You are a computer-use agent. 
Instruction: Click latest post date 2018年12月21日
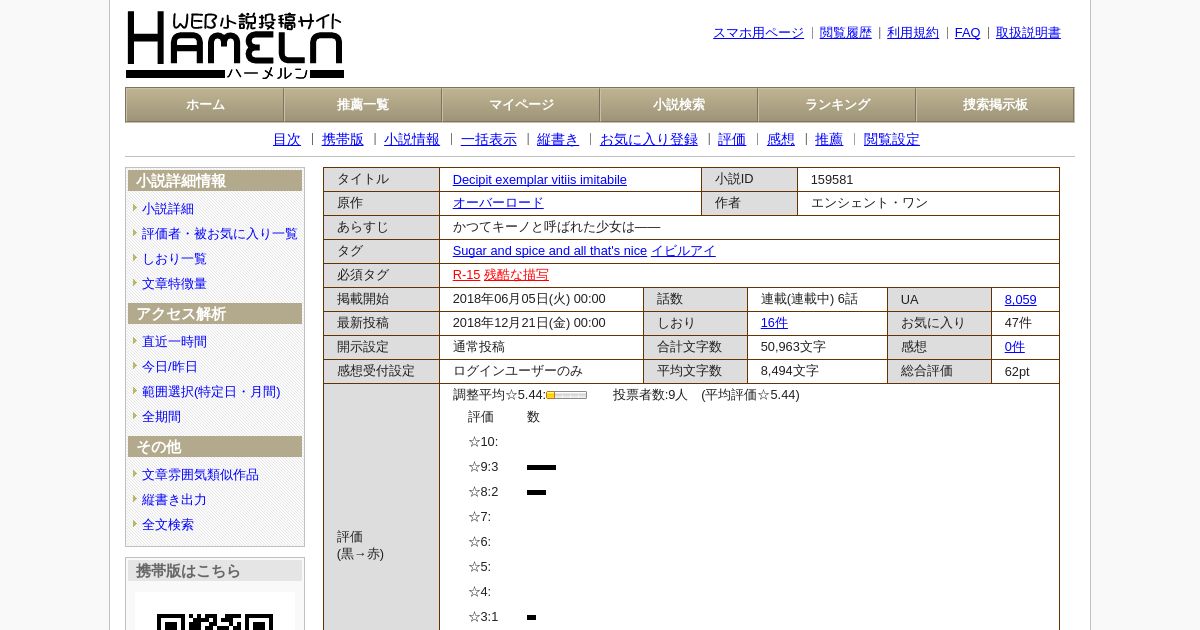click(x=529, y=324)
